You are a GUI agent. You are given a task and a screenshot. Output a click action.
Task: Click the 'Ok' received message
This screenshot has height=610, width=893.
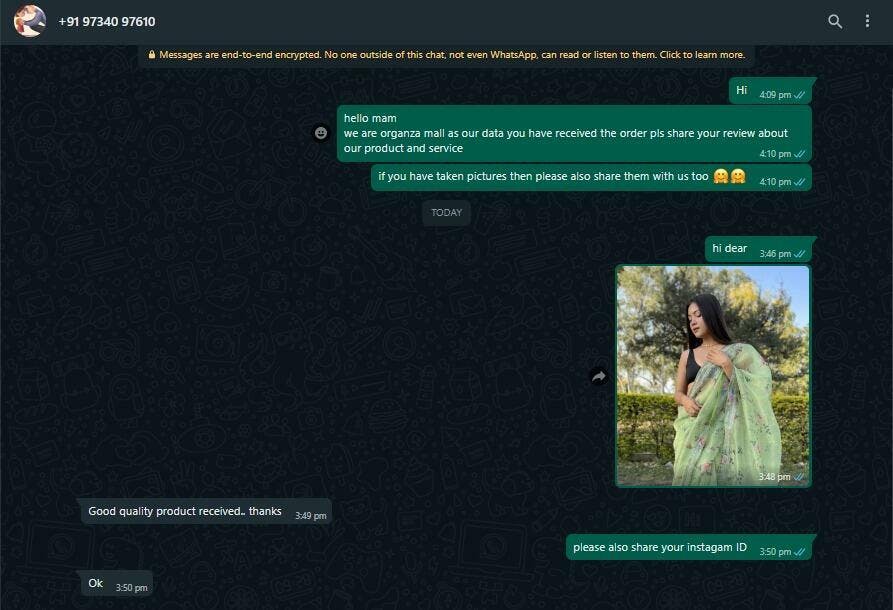tap(96, 584)
